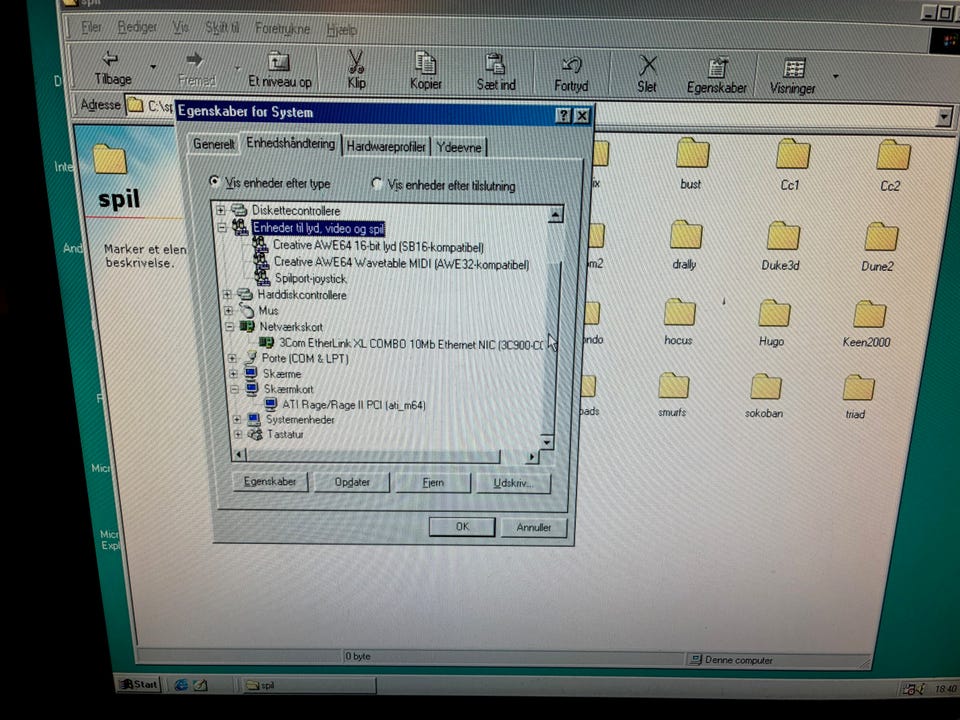The width and height of the screenshot is (960, 720).
Task: Click the Slet delete icon
Action: pyautogui.click(x=647, y=66)
